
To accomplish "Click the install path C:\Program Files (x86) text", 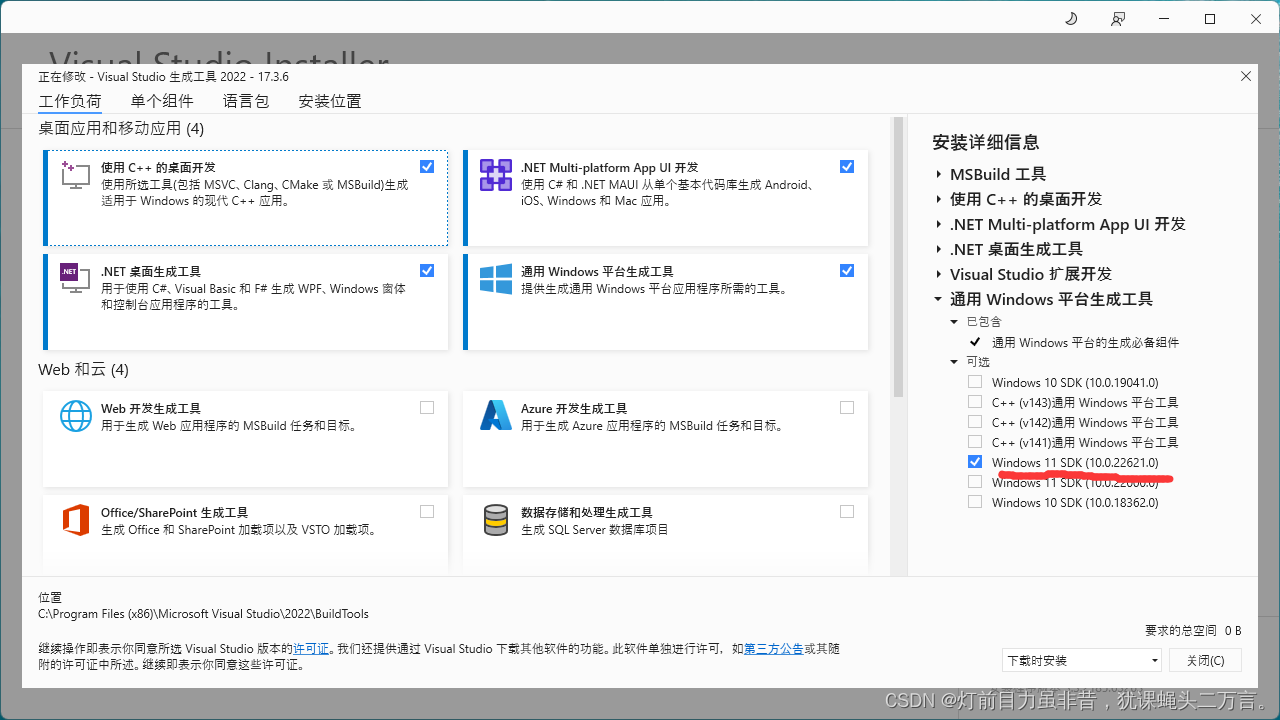I will coord(203,614).
